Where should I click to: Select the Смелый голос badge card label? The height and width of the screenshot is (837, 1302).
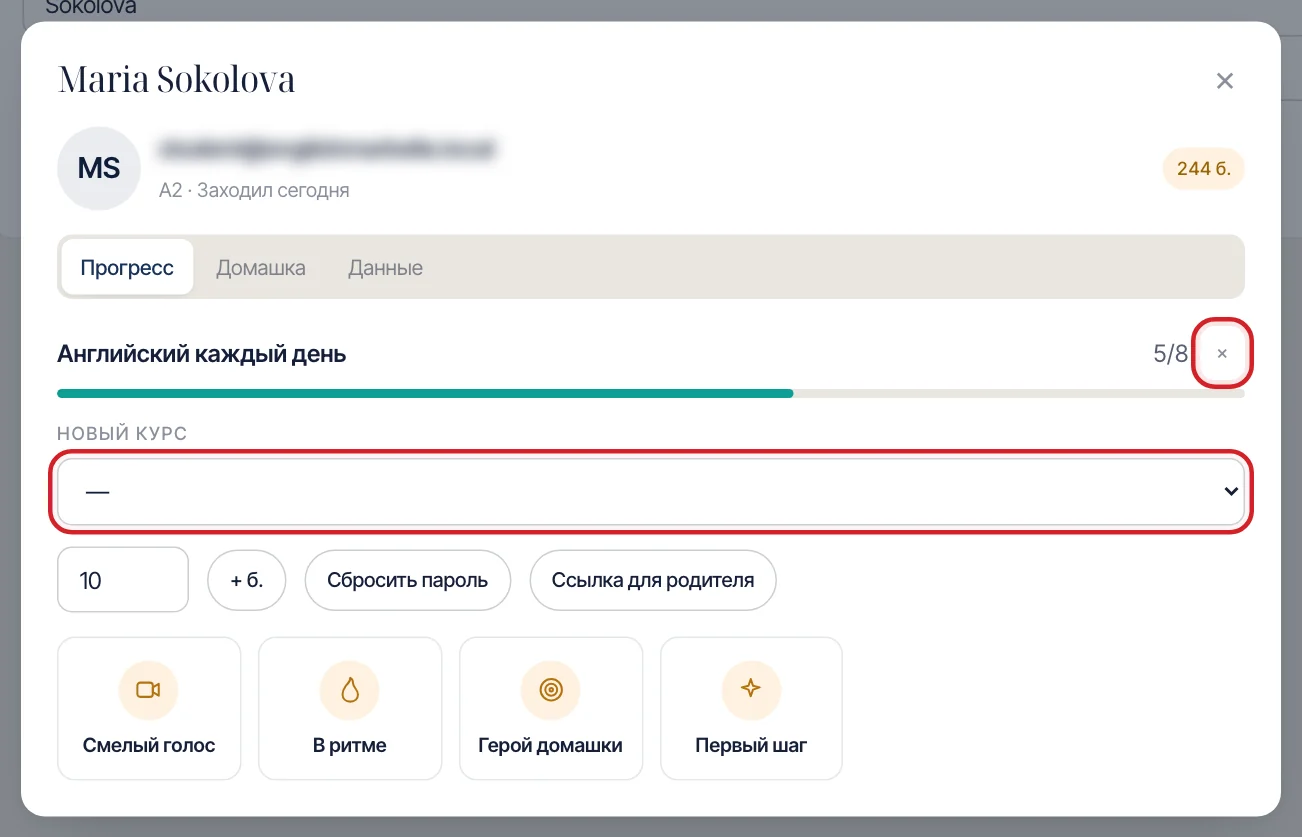[x=149, y=746]
